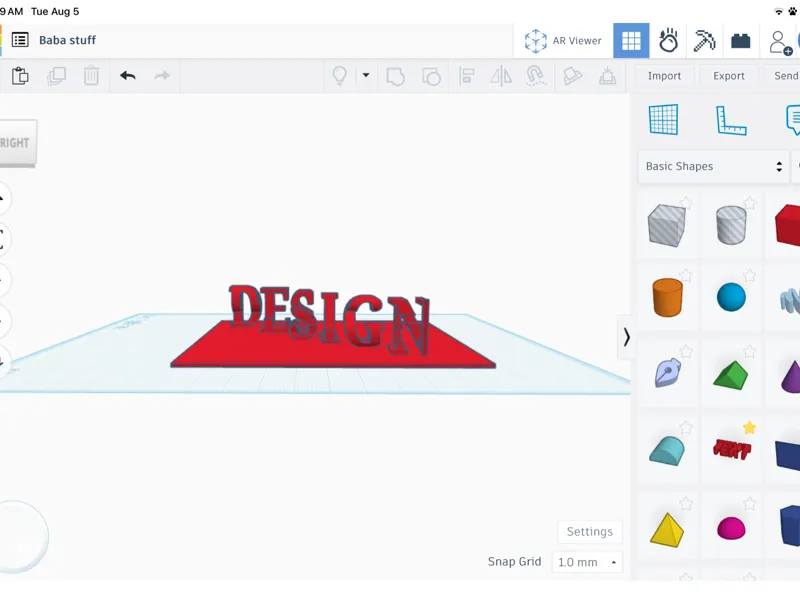800x600 pixels.
Task: Favorite the Cylinder hole shape star
Action: coord(749,203)
